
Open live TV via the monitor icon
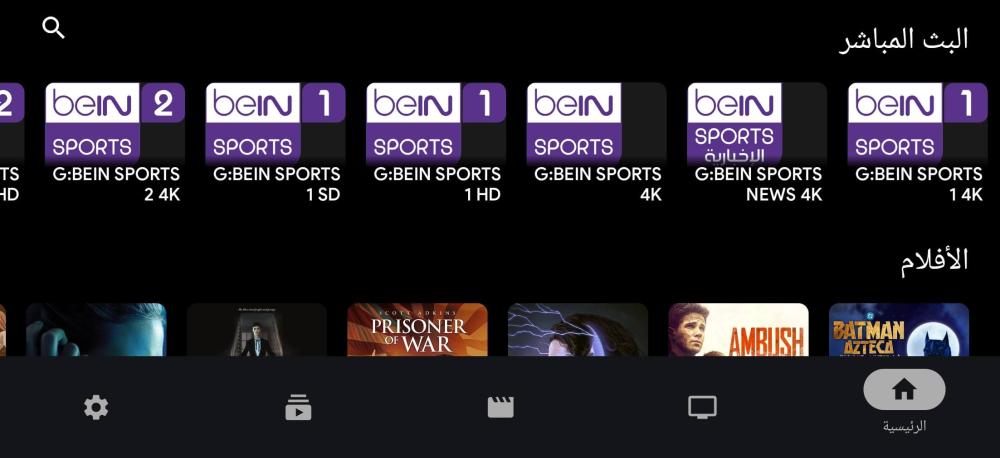pos(702,407)
